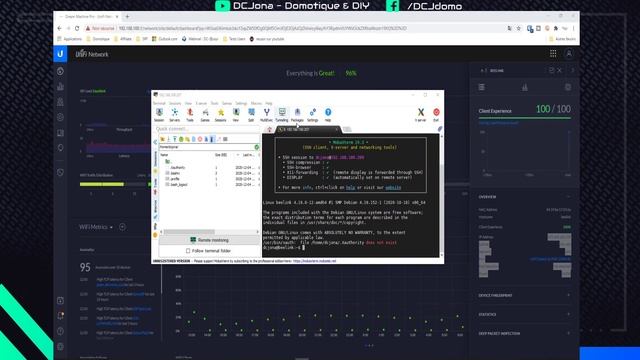Viewport: 640px width, 360px height.
Task: Follow the mobaxterm.mobatek.net link
Action: [x=314, y=261]
